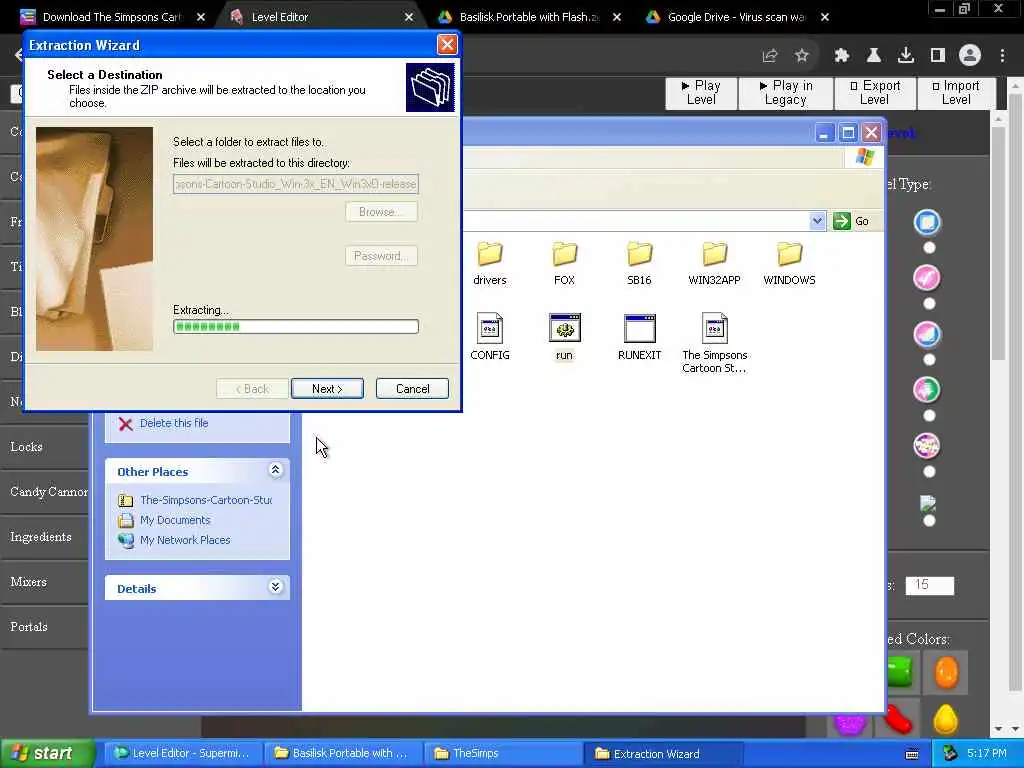Click Next in Extraction Wizard
The height and width of the screenshot is (768, 1024).
click(x=327, y=389)
